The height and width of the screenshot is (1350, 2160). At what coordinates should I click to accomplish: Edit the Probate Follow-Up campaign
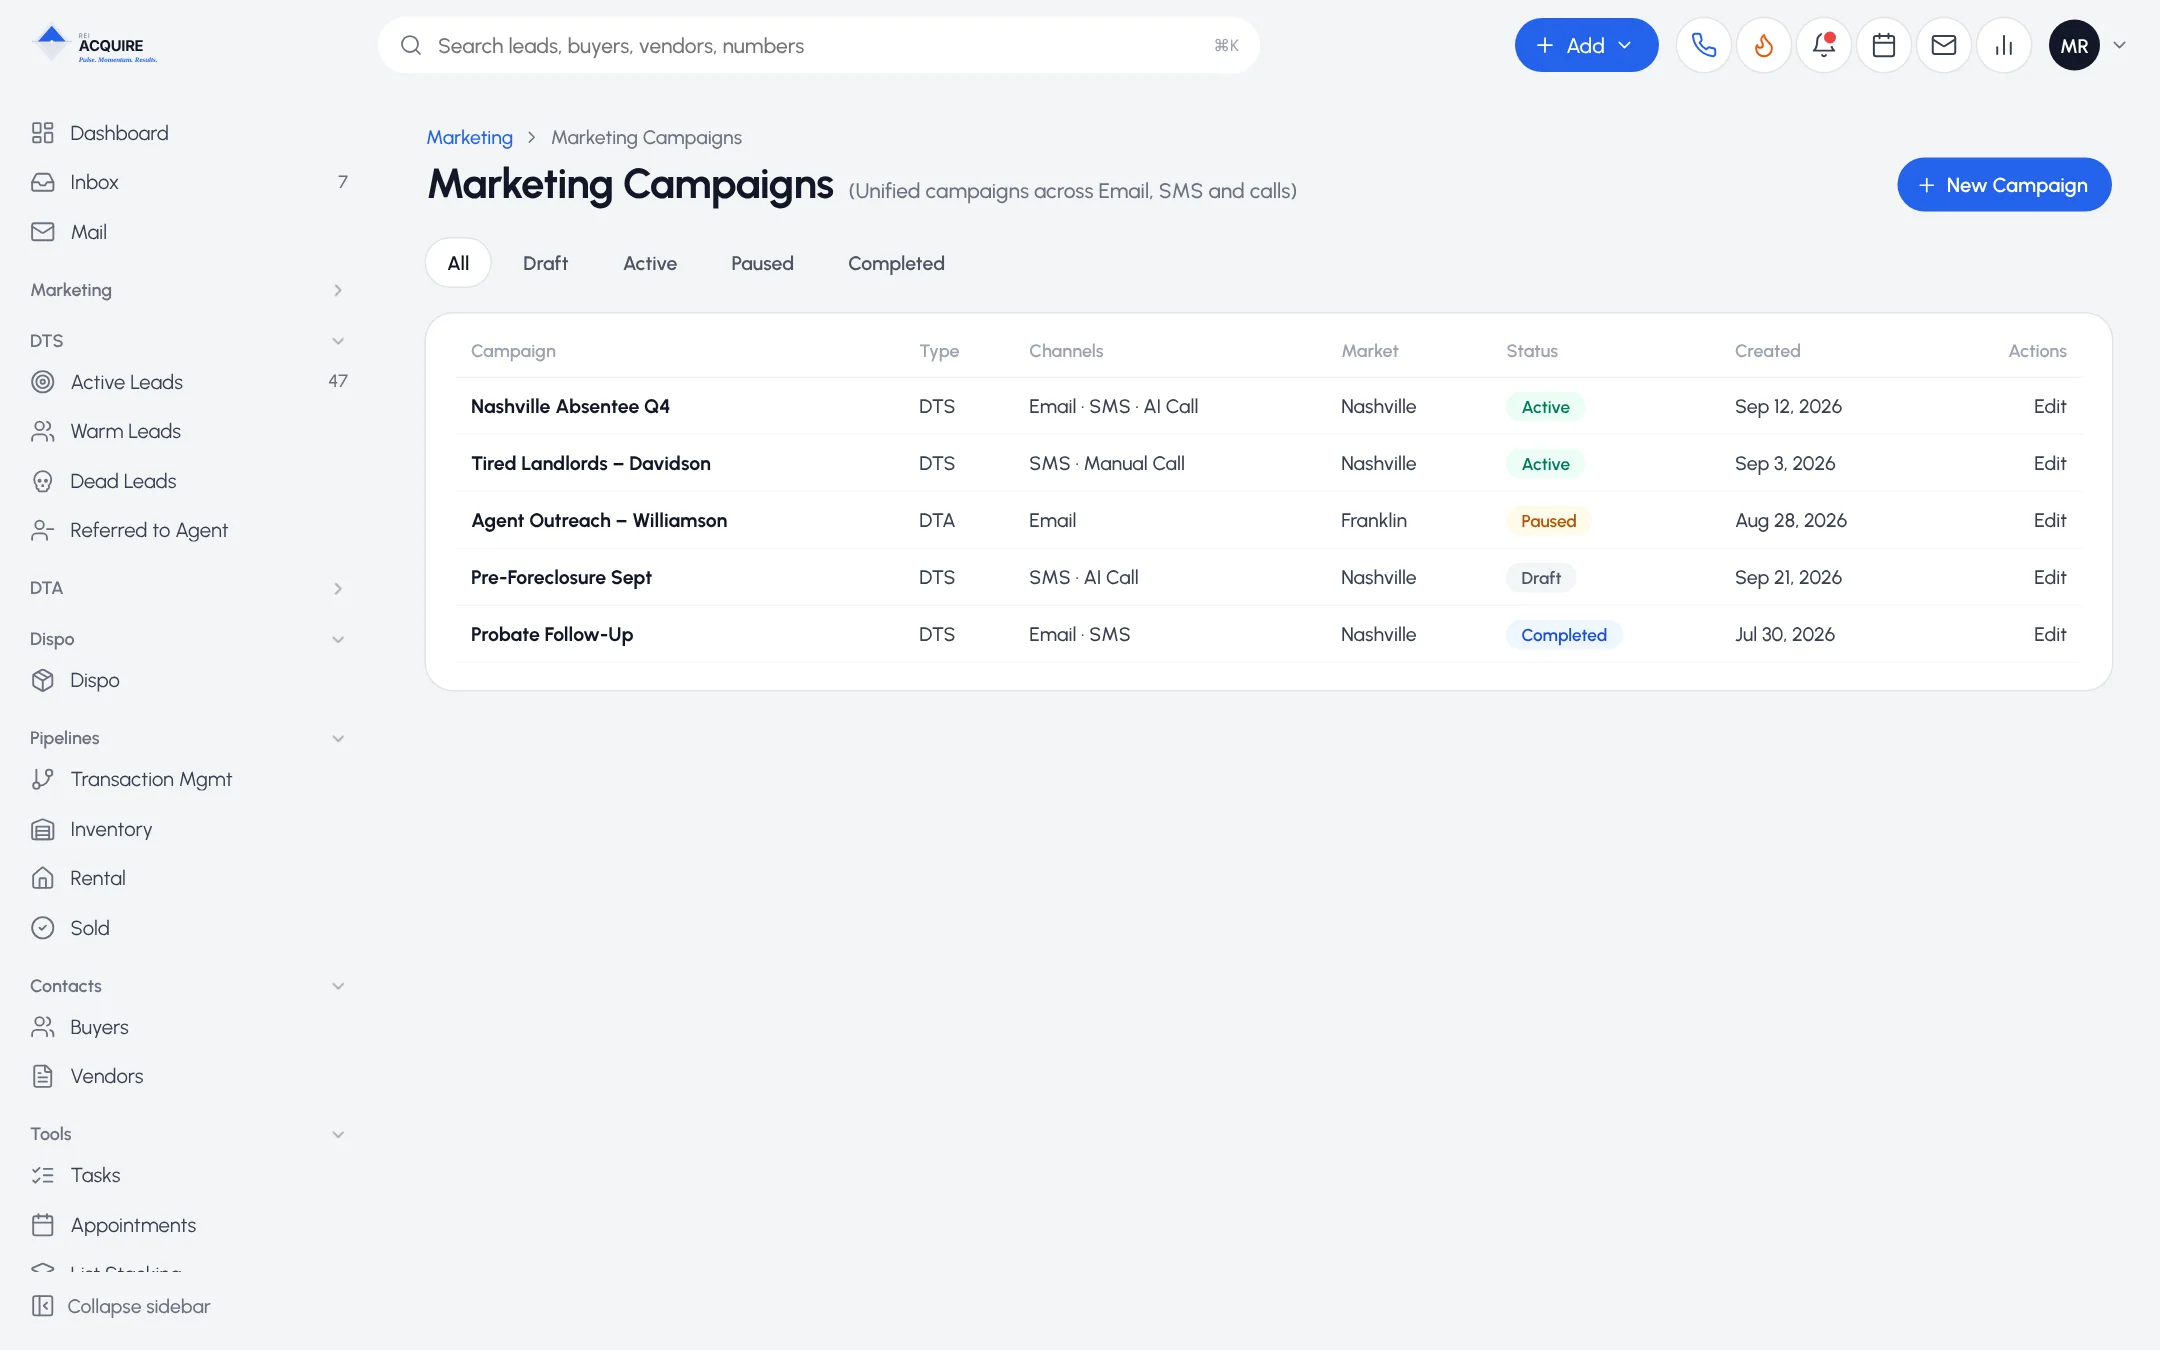[2049, 634]
